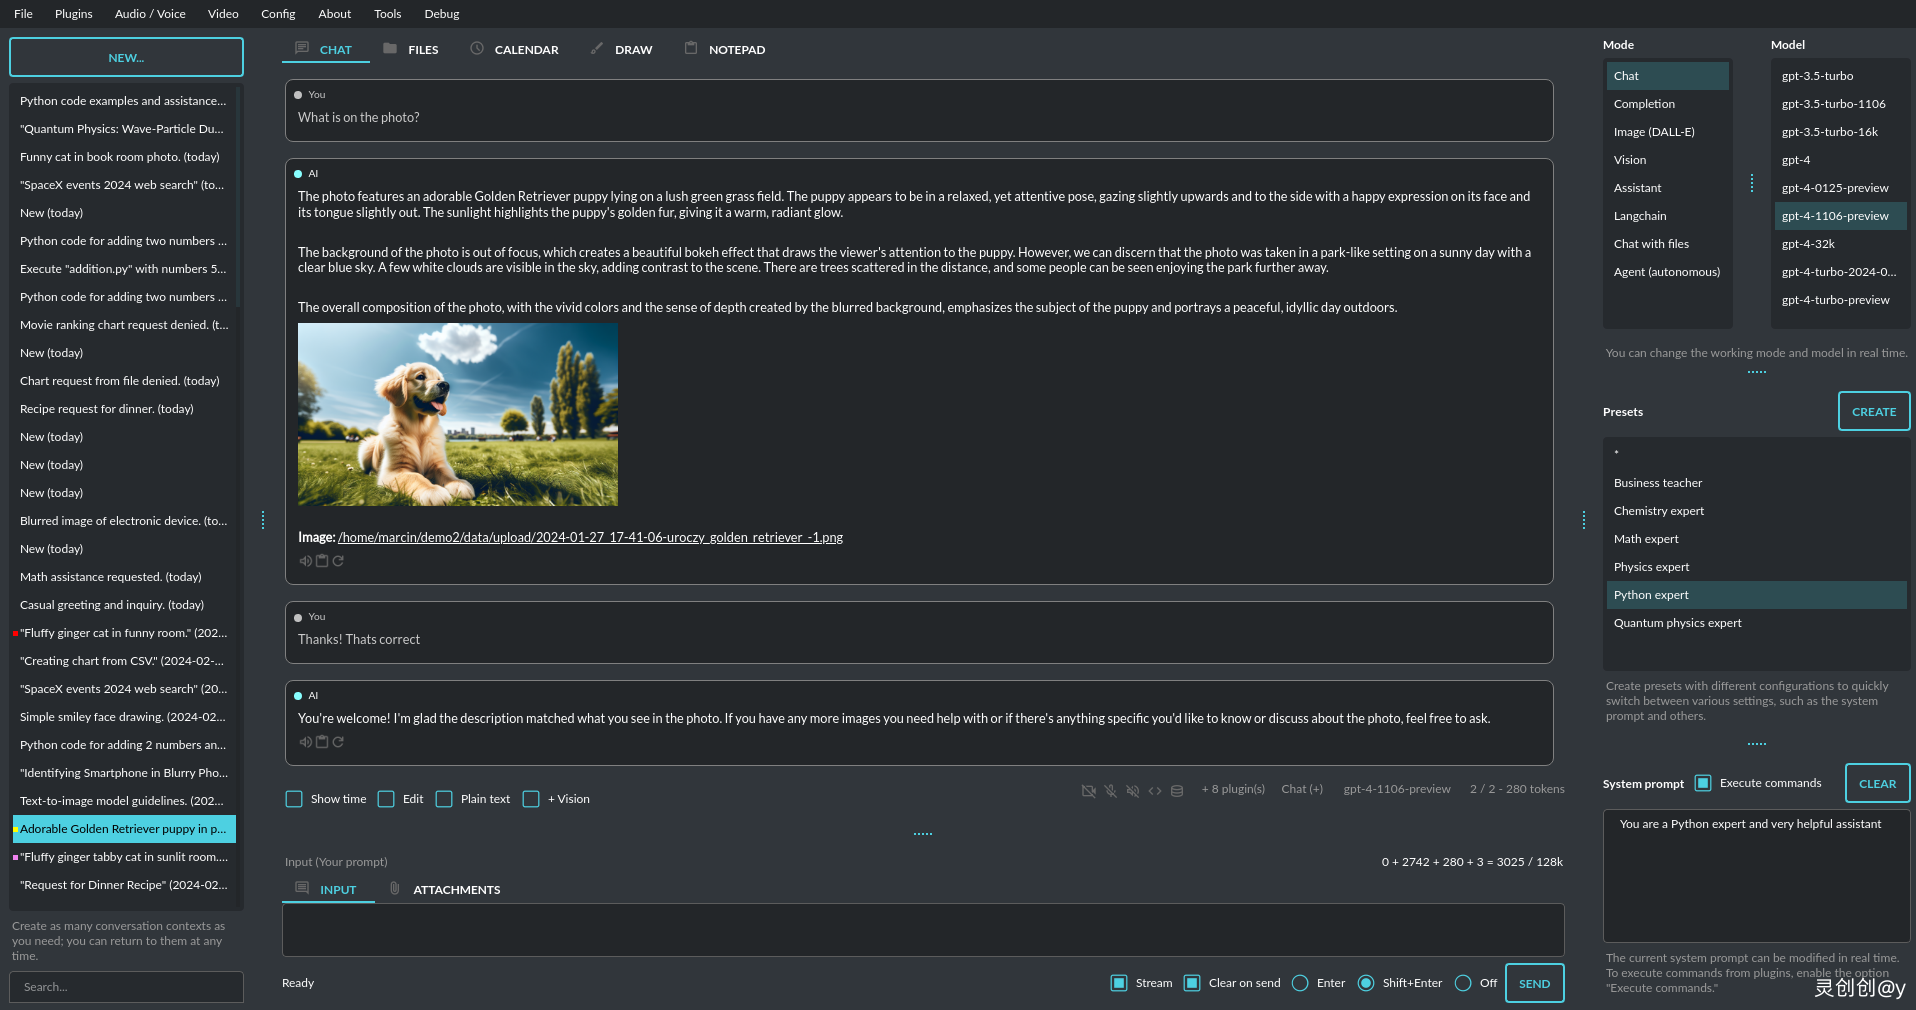Viewport: 1916px width, 1010px height.
Task: Disable the Execute commands checkbox
Action: click(1703, 783)
